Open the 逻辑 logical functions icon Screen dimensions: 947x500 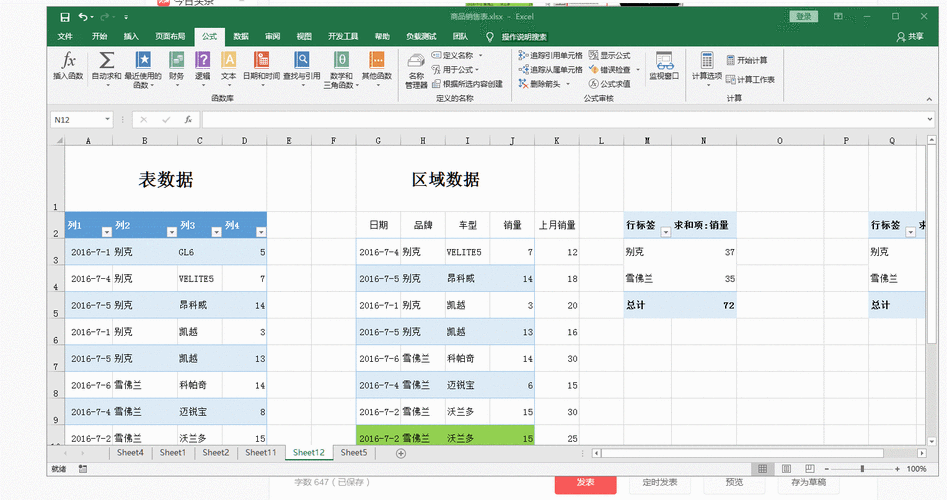click(x=202, y=62)
